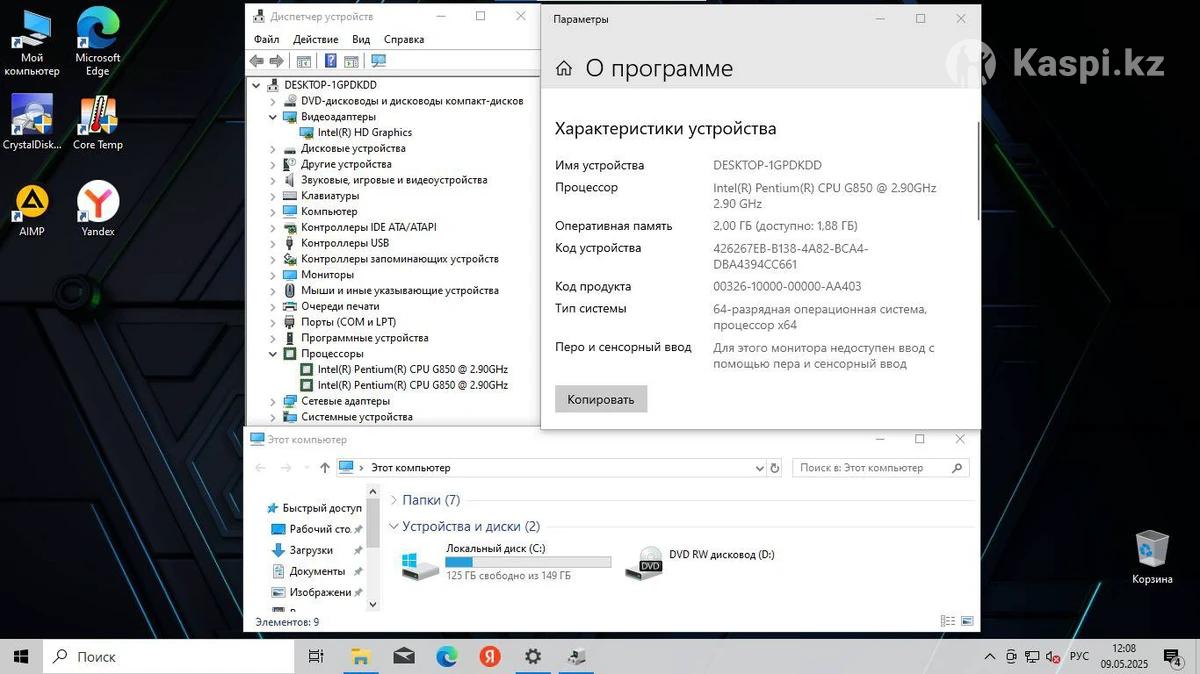Open the notification center with 4 notifications

click(1172, 657)
